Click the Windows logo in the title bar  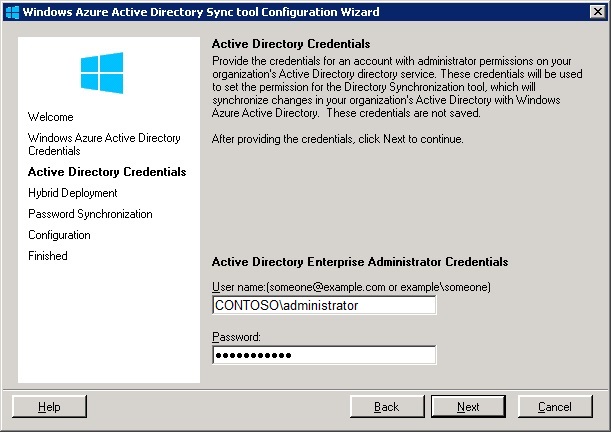point(12,12)
